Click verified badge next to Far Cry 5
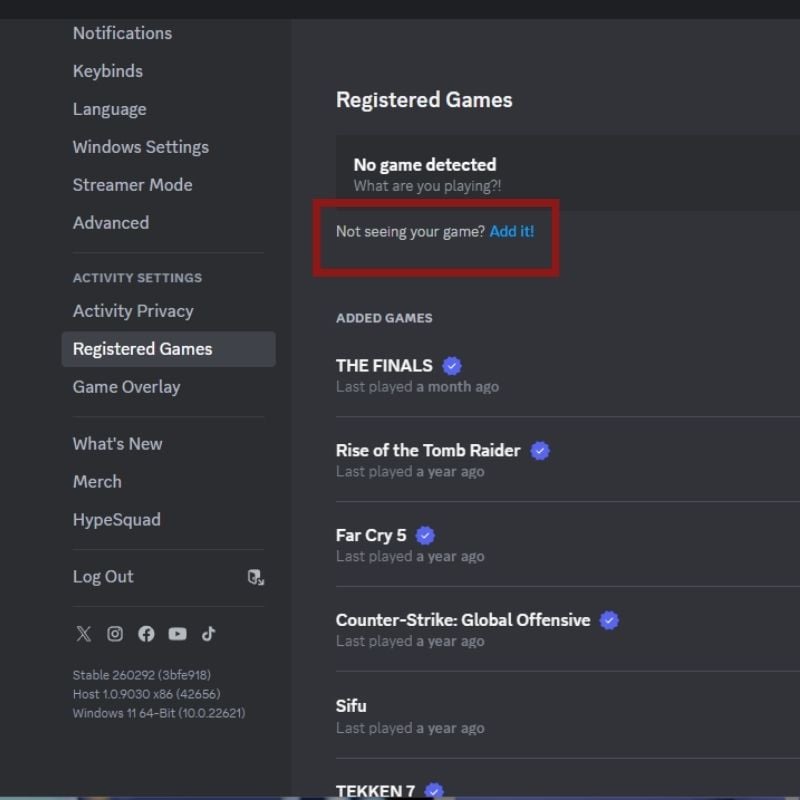Screen dimensions: 800x800 426,535
